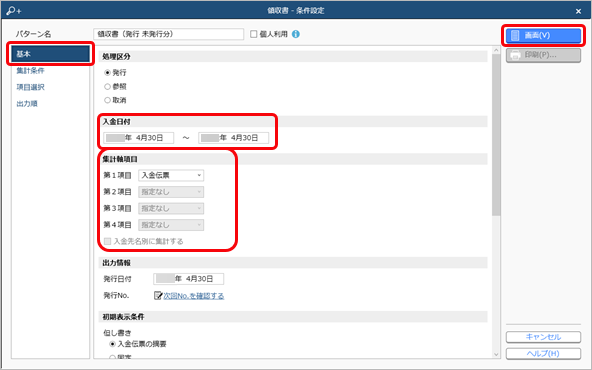The height and width of the screenshot is (370, 592).
Task: Open the 第3項目 dropdown
Action: pyautogui.click(x=171, y=208)
